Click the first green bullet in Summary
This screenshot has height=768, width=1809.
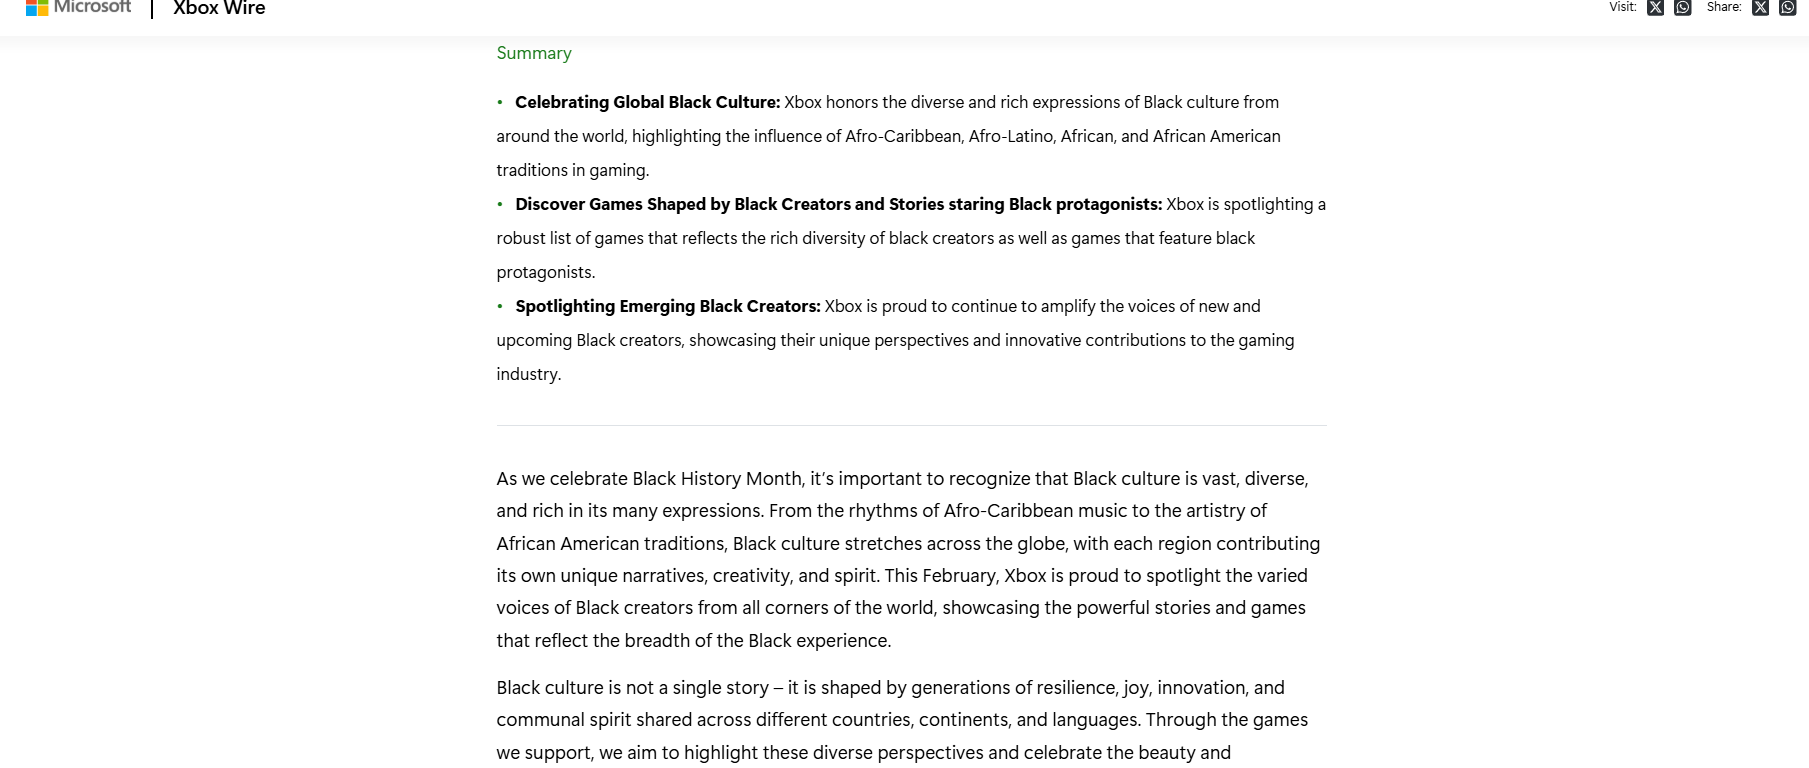pyautogui.click(x=500, y=102)
